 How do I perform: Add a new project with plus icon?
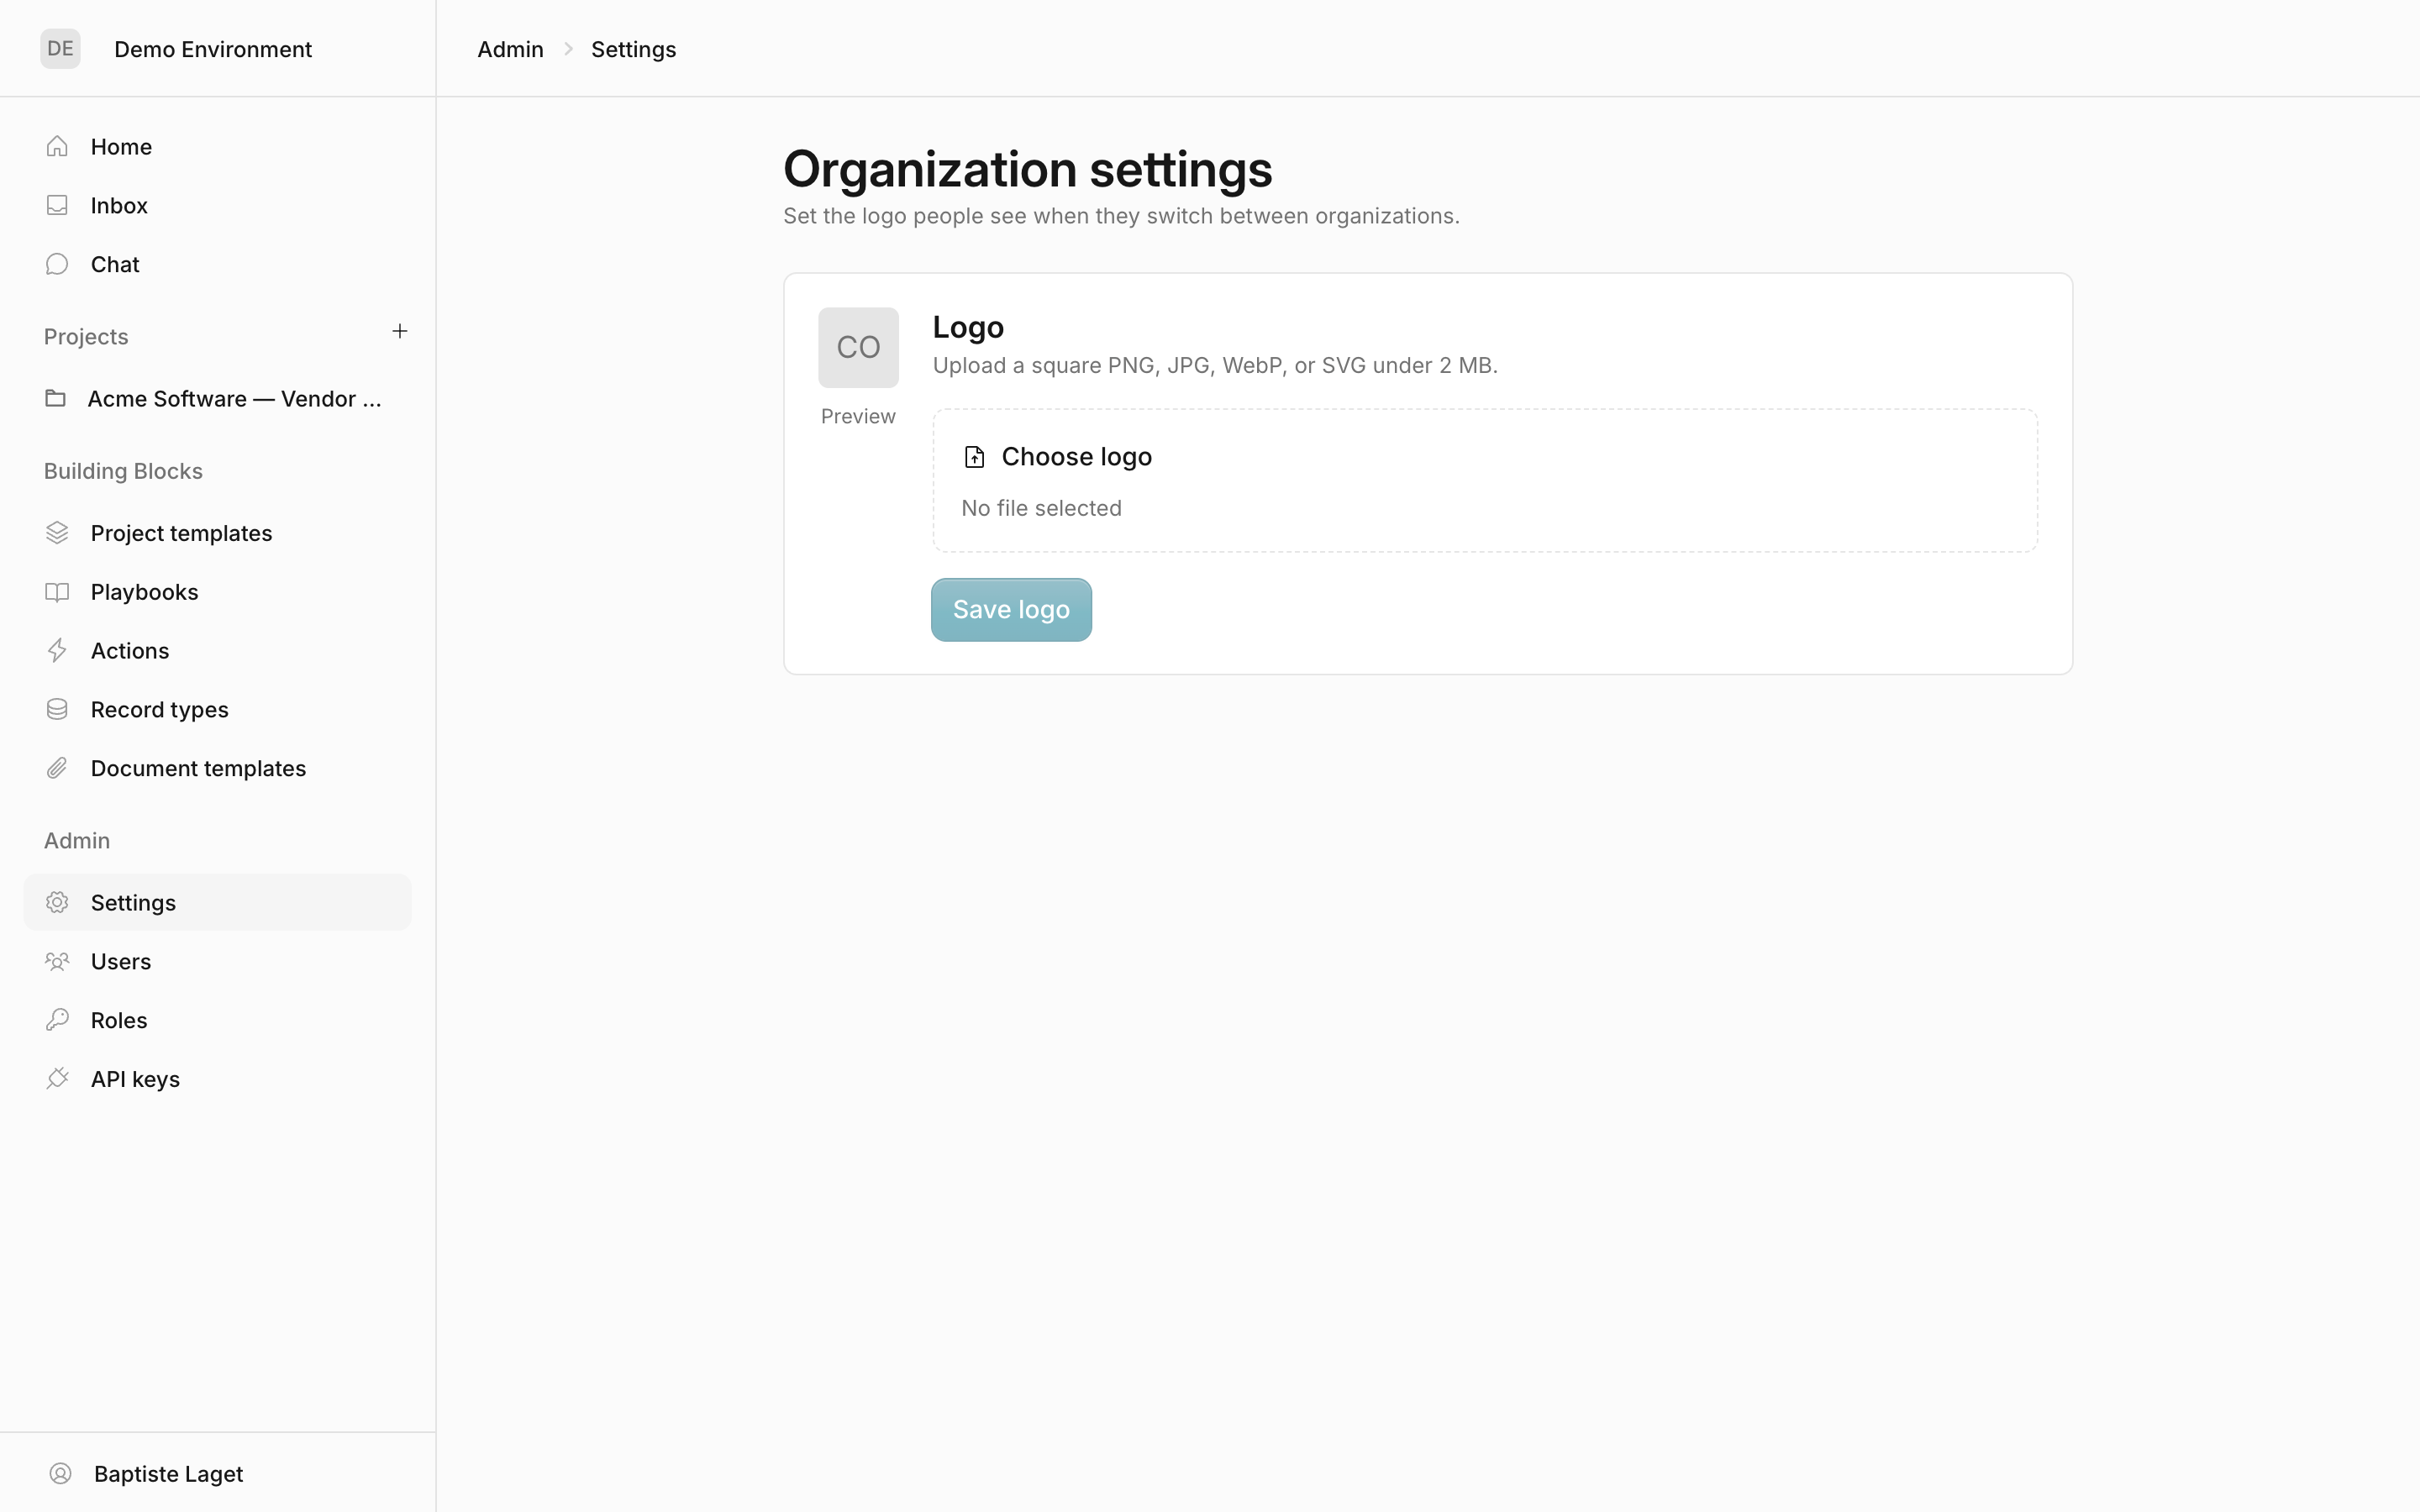pyautogui.click(x=400, y=331)
